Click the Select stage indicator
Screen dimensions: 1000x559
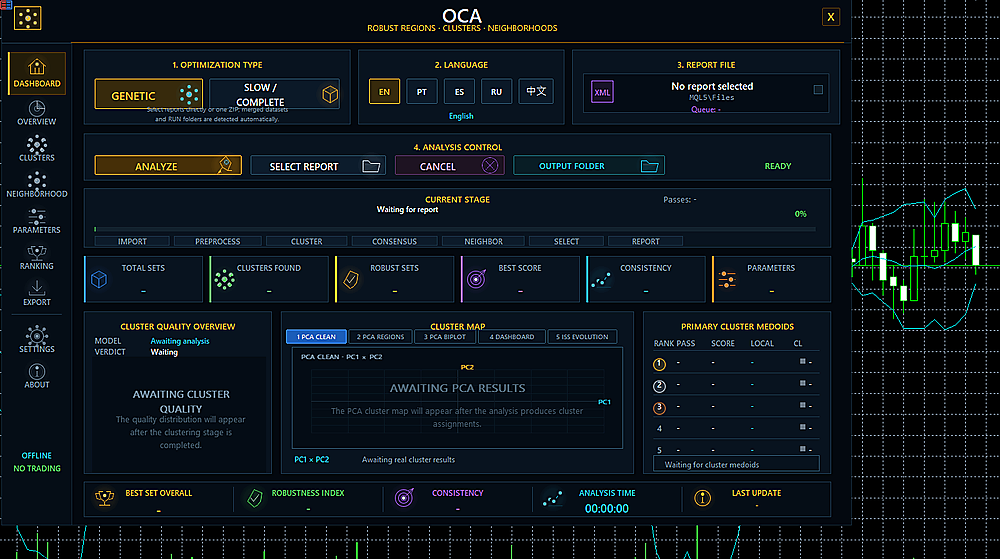pos(566,242)
